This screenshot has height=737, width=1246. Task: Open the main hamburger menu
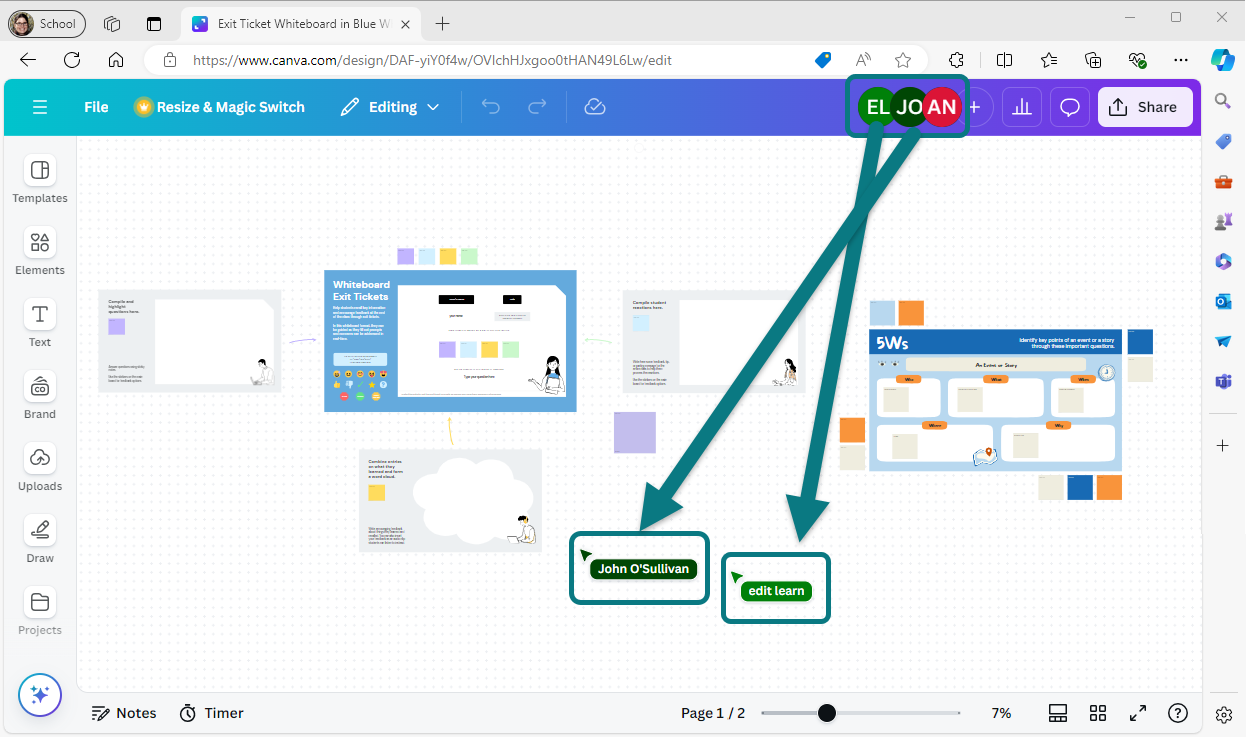[40, 107]
